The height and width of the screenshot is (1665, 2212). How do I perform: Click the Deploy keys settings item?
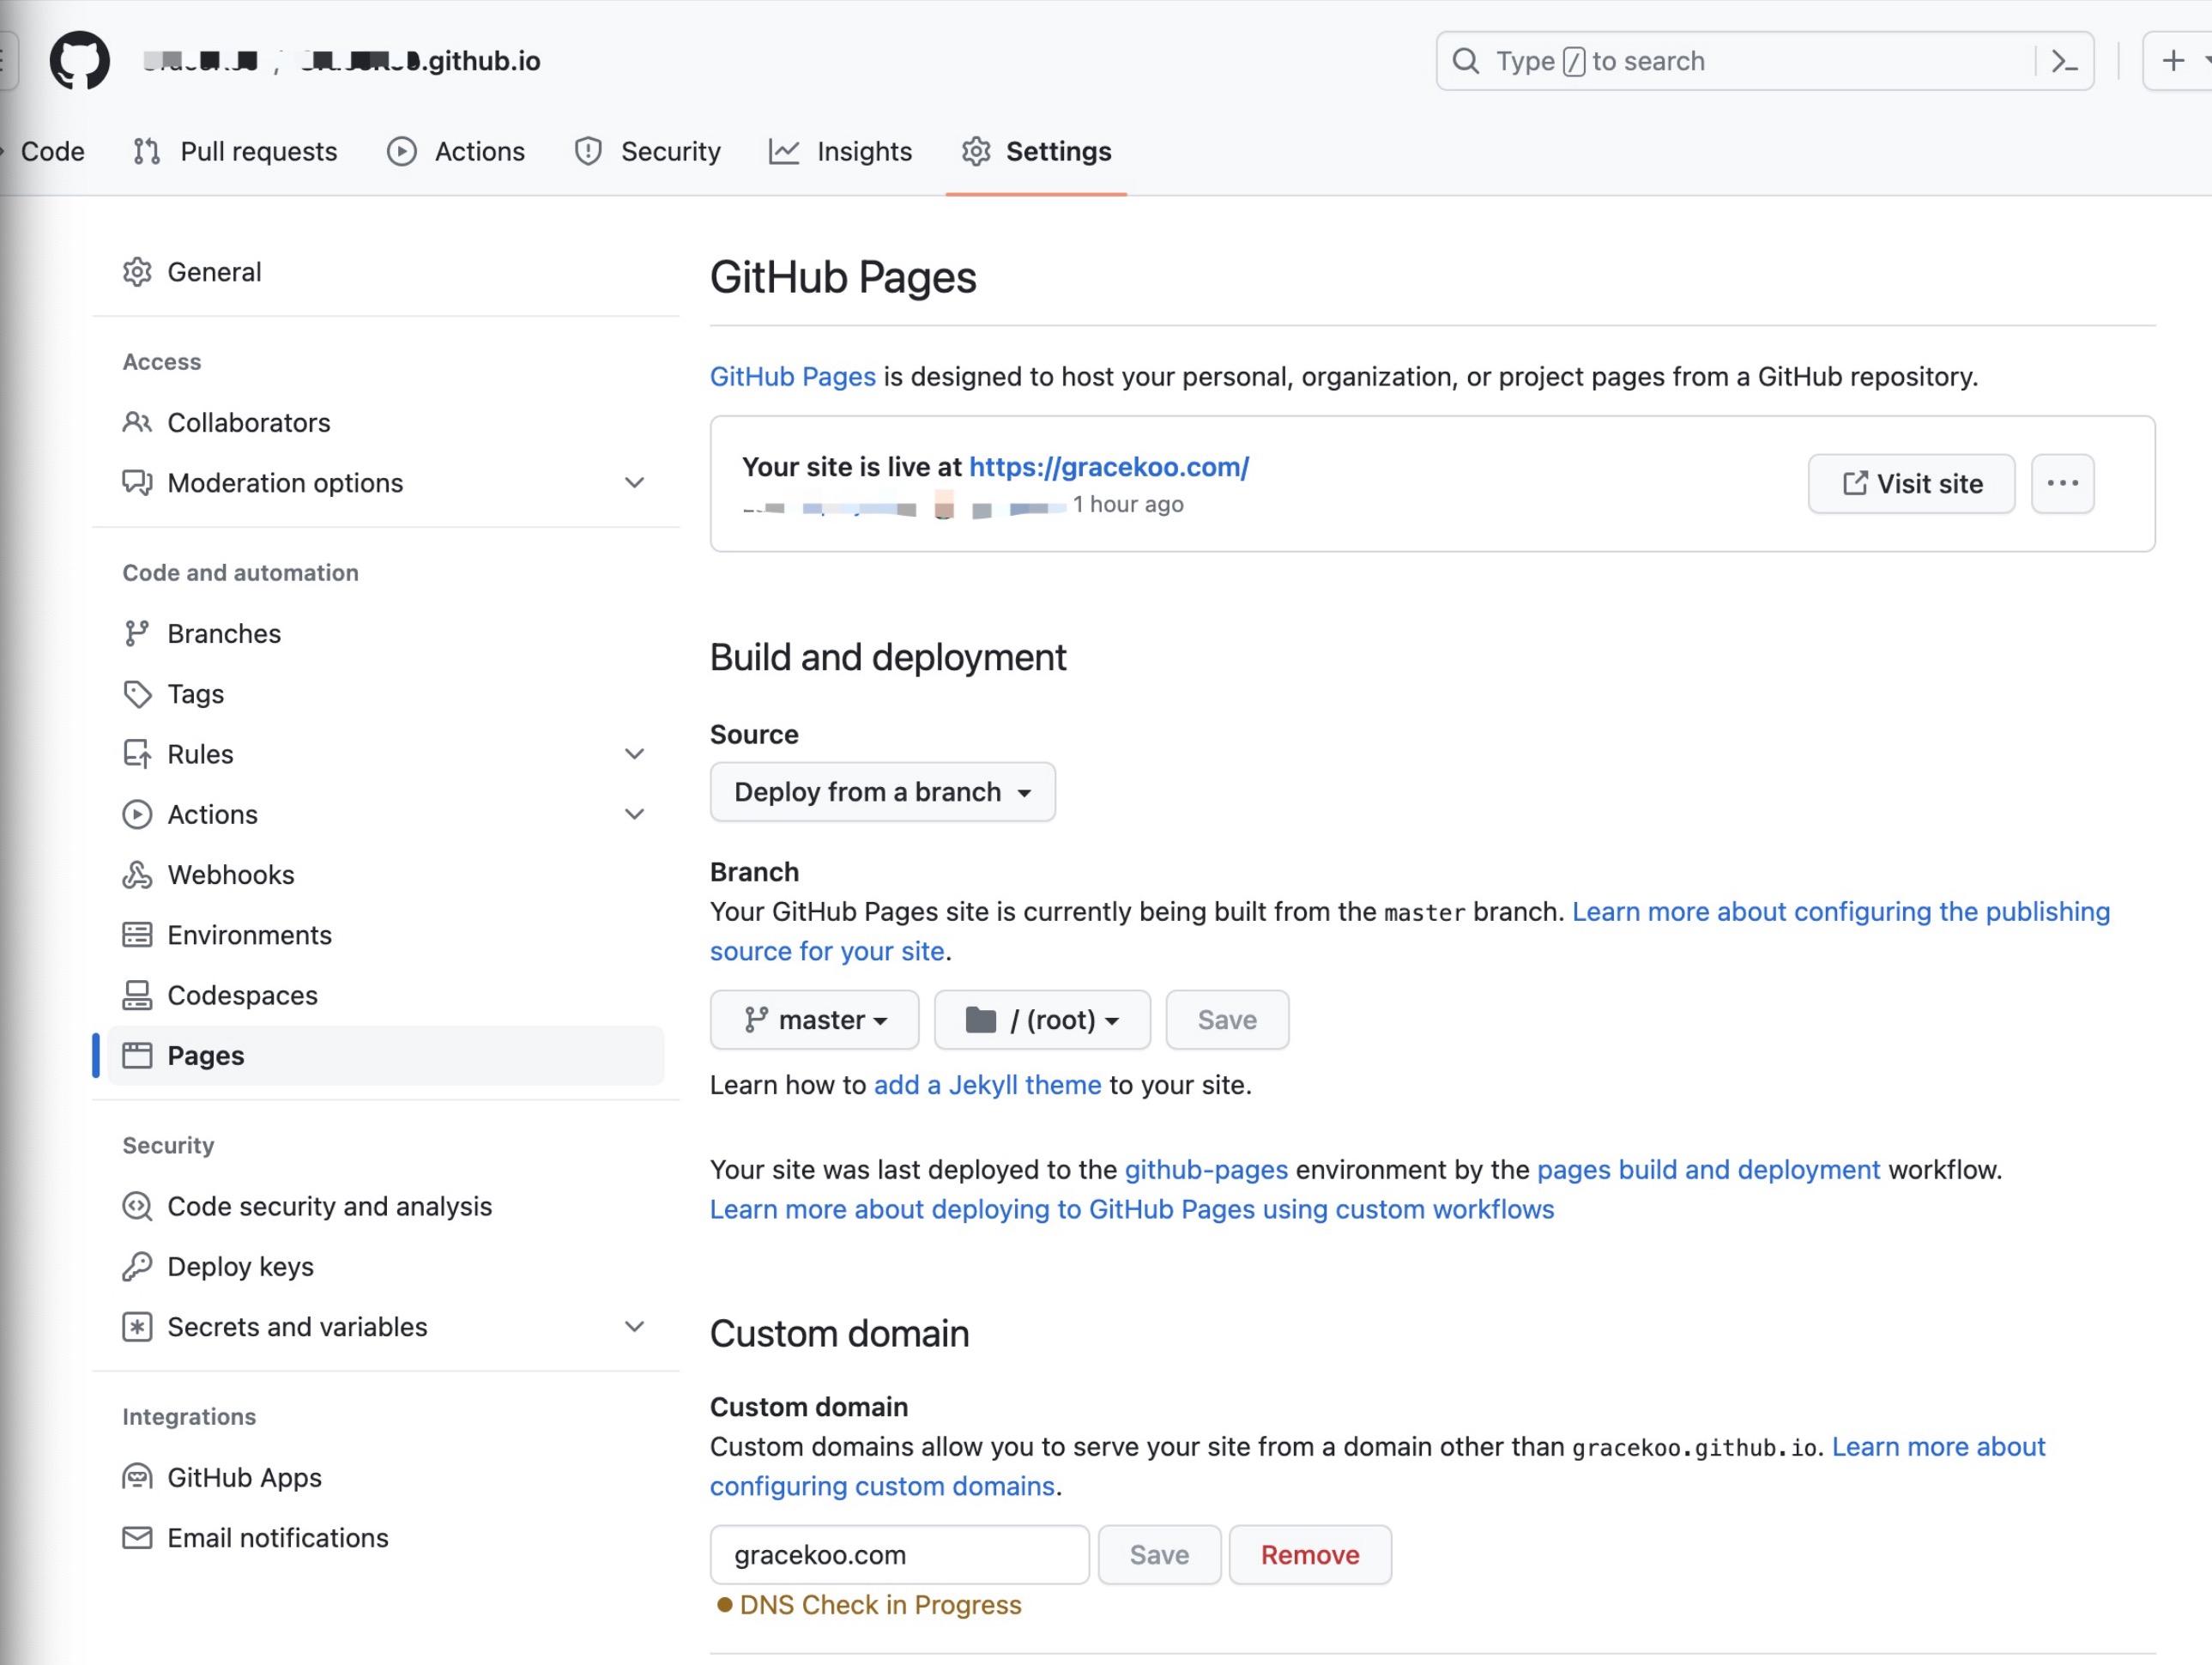[240, 1266]
